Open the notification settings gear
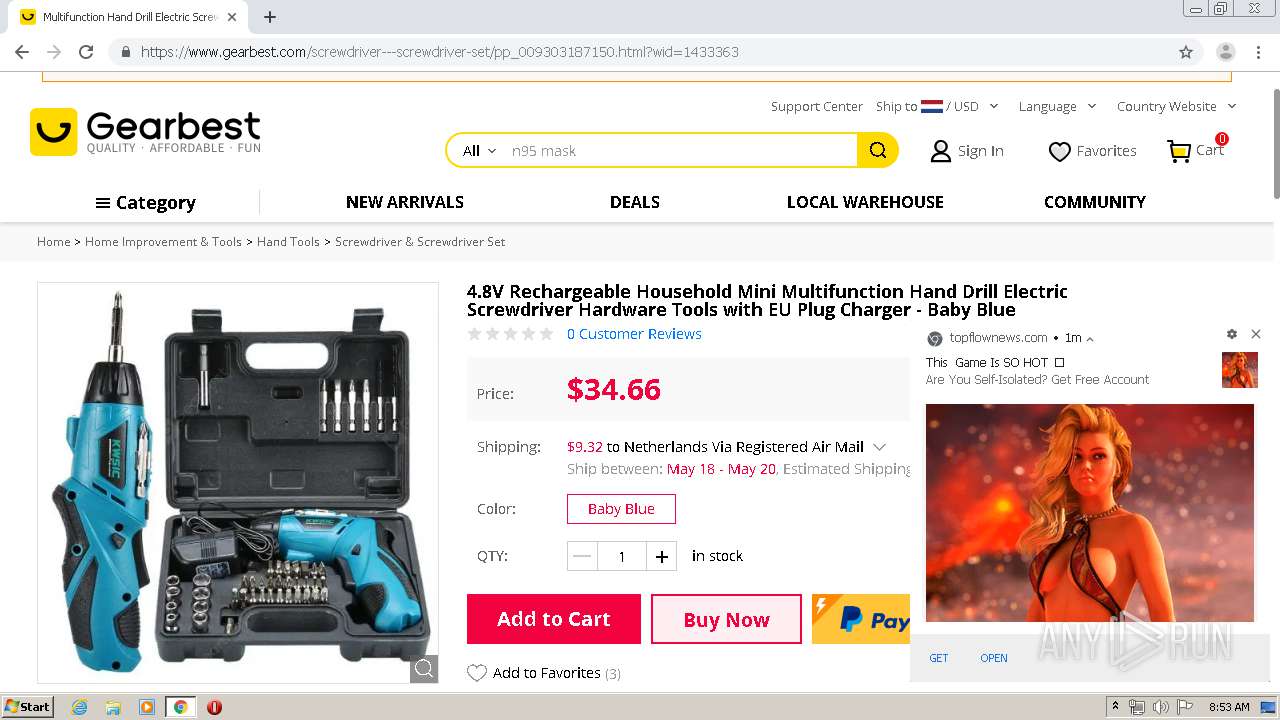 1232,334
